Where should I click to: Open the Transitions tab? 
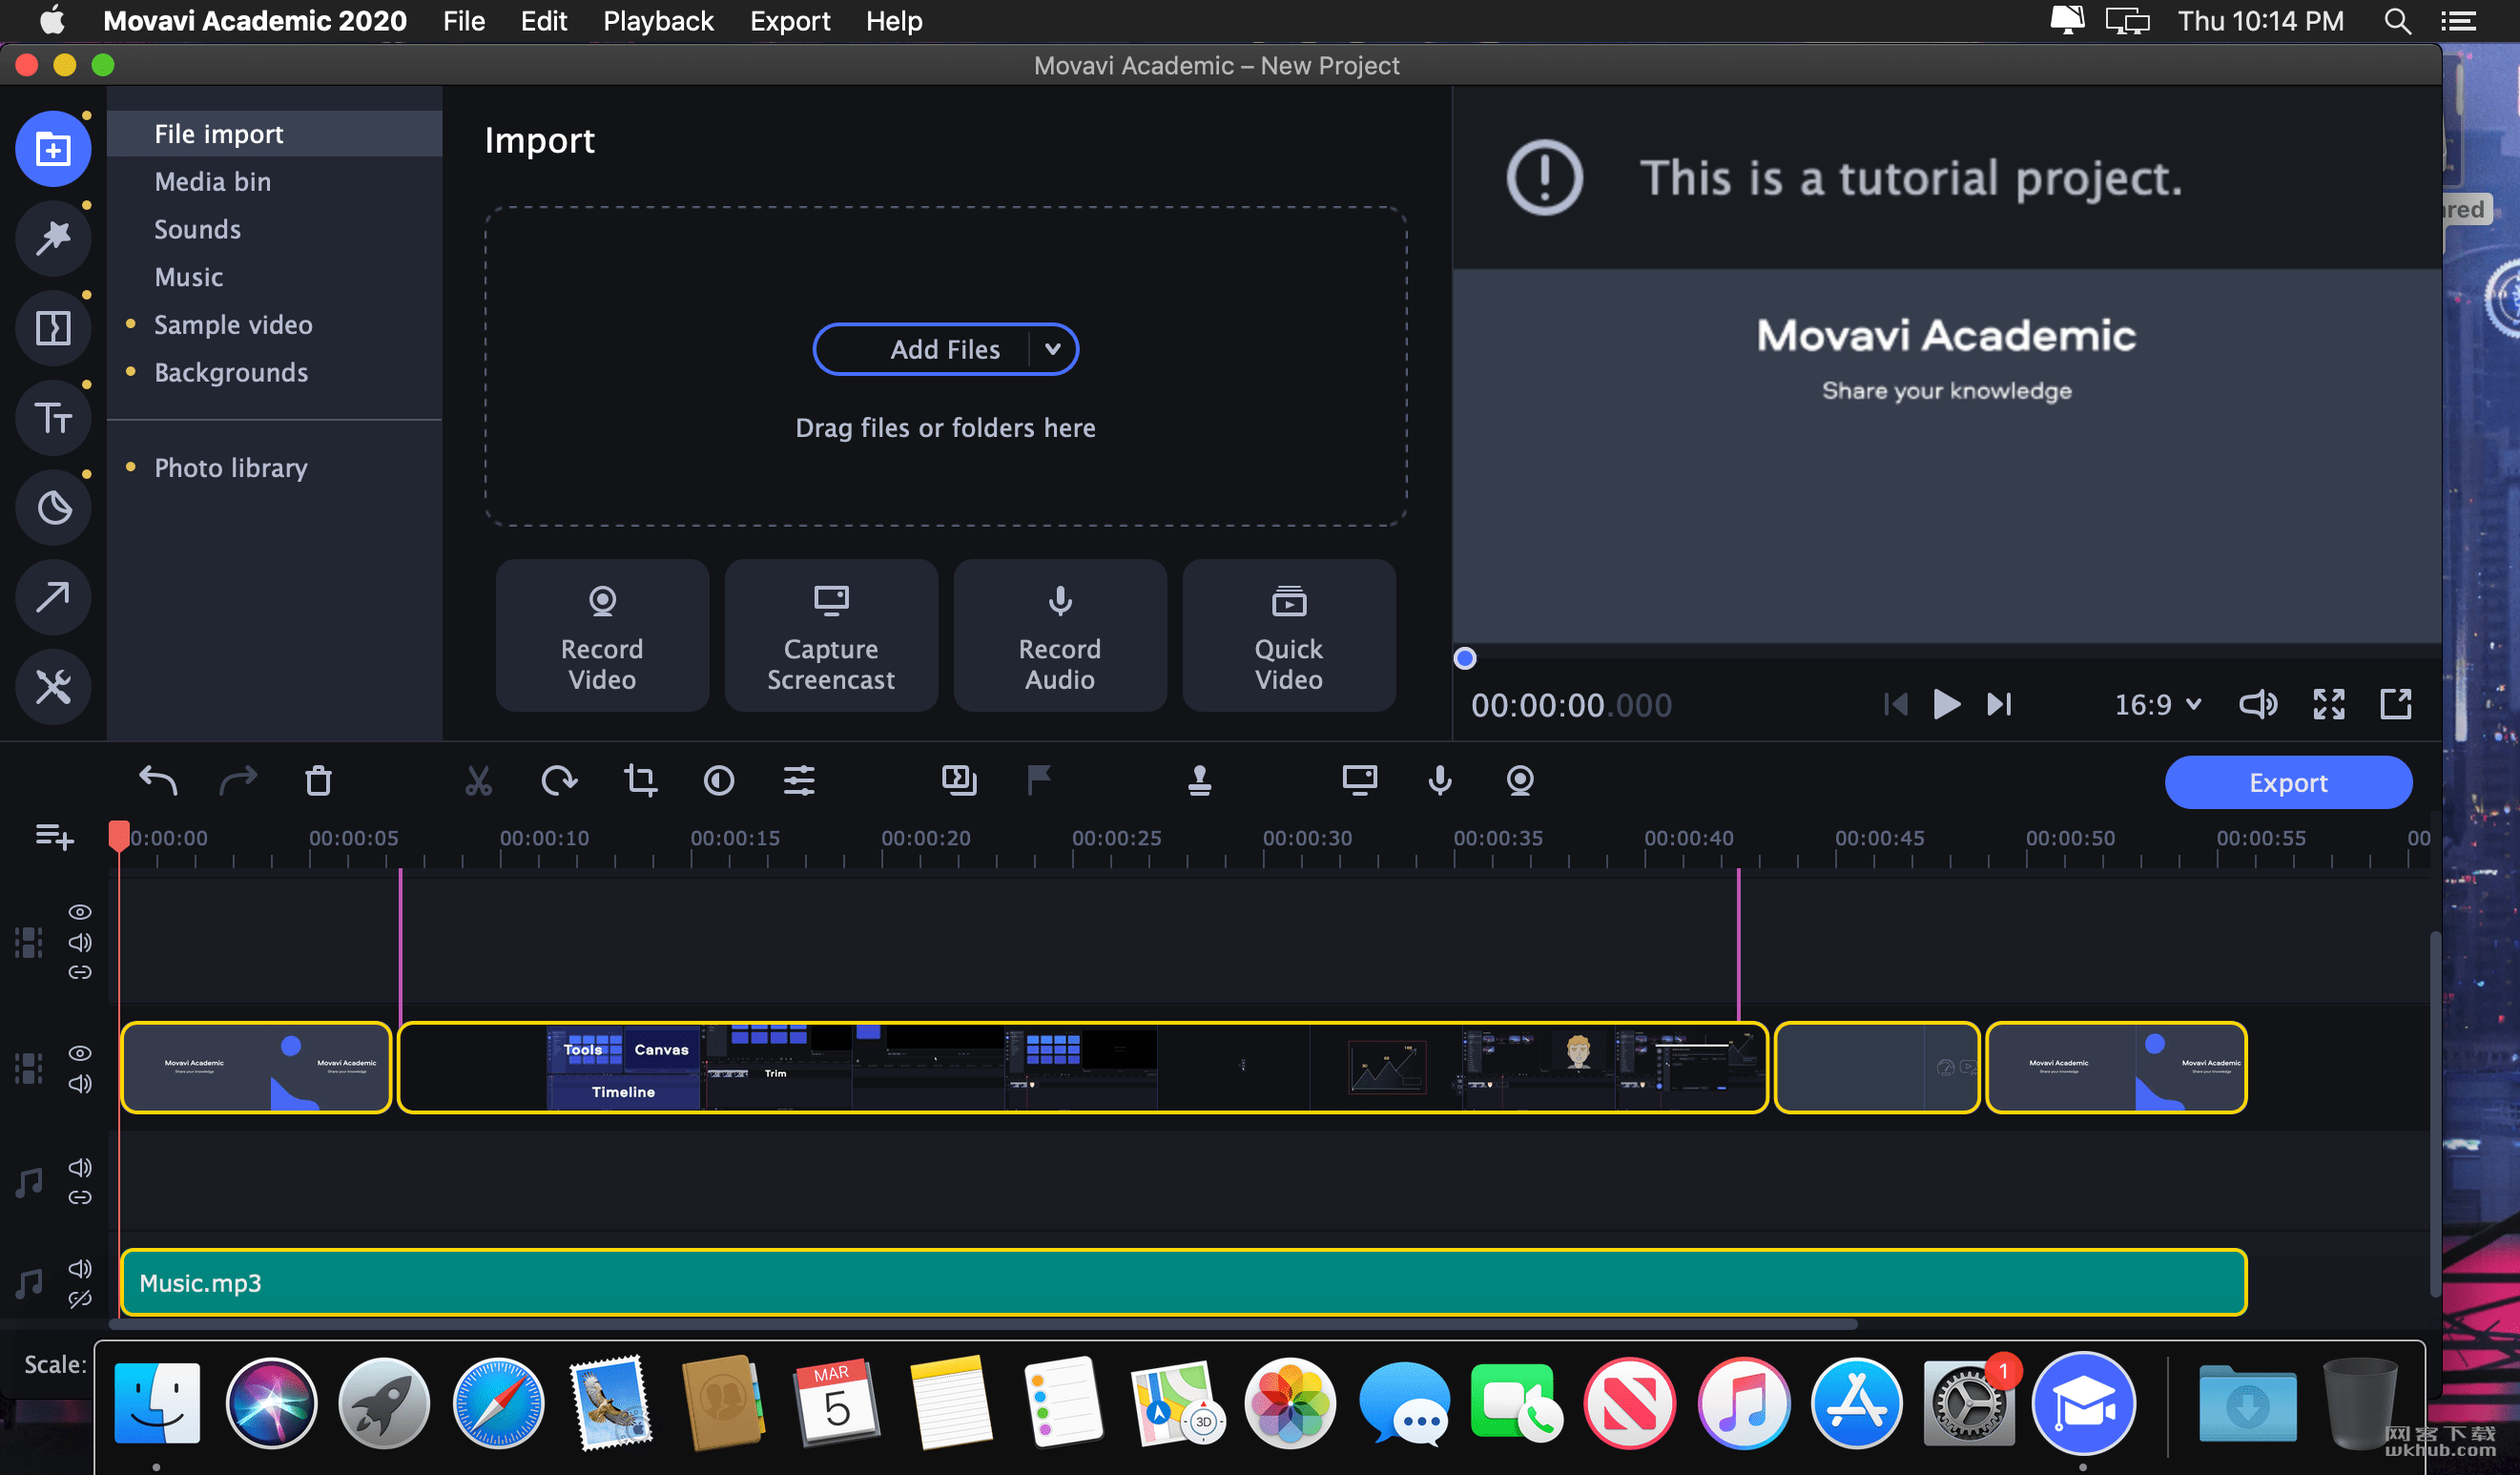tap(53, 328)
